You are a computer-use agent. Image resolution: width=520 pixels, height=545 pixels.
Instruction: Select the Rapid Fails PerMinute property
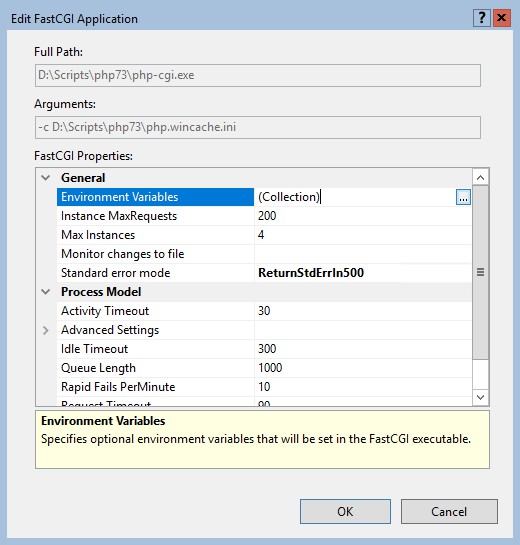pos(155,387)
